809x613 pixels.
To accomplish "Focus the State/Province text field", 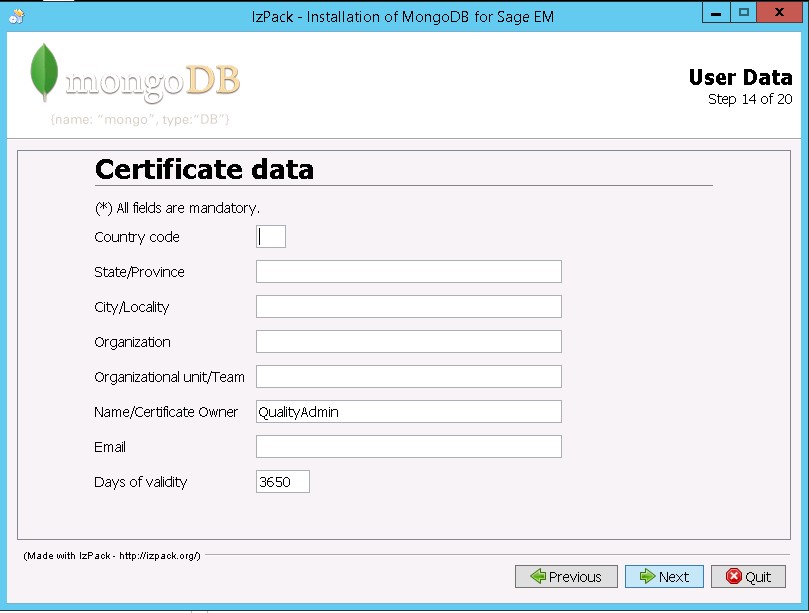I will point(409,271).
